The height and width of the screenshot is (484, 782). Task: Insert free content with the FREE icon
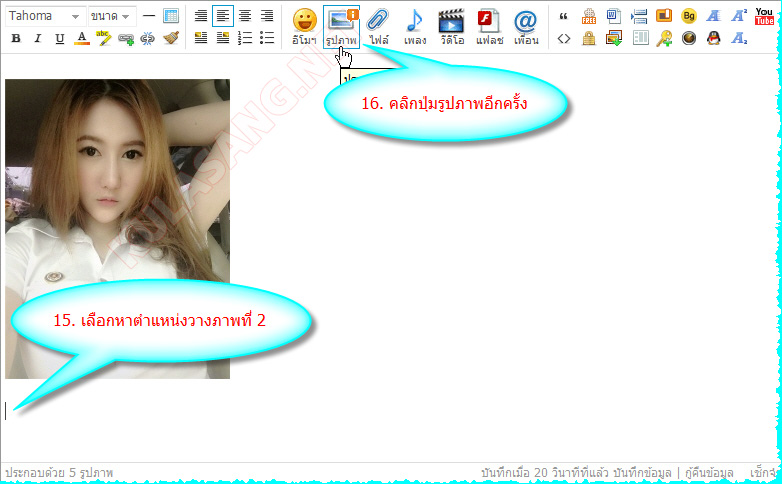pos(589,16)
